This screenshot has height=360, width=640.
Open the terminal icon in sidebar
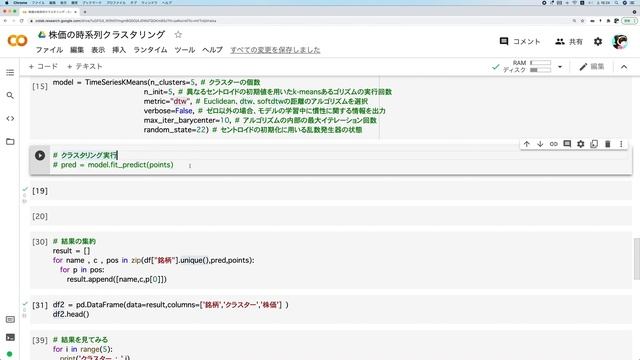pyautogui.click(x=10, y=337)
